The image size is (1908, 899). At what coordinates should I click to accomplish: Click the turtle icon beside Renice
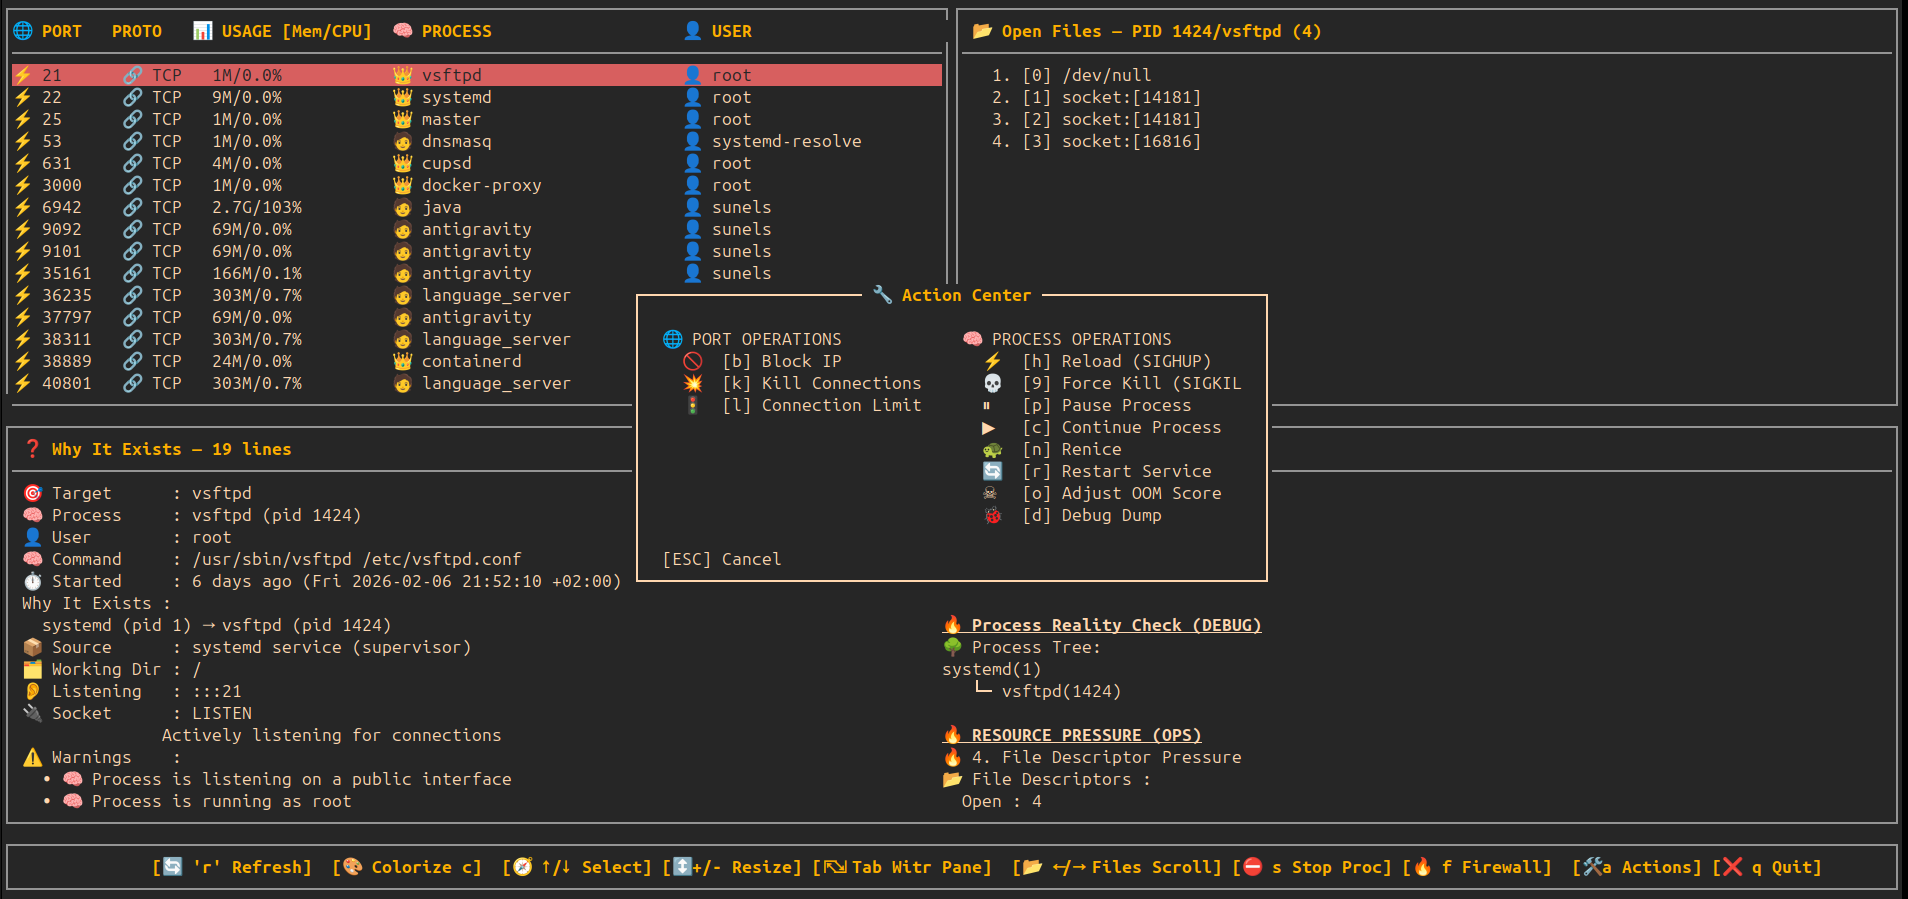(992, 450)
